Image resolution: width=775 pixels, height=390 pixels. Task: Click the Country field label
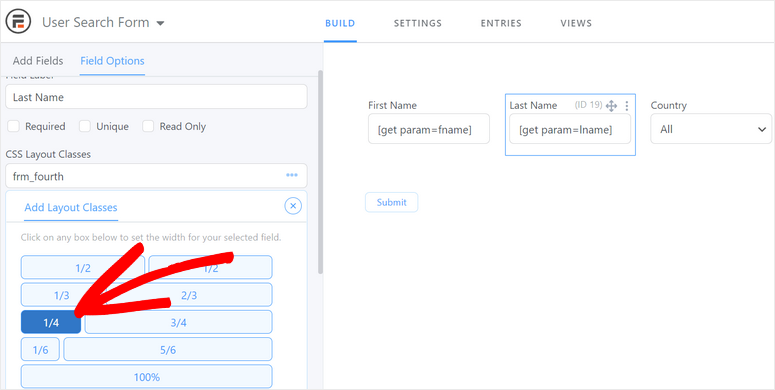click(x=669, y=105)
